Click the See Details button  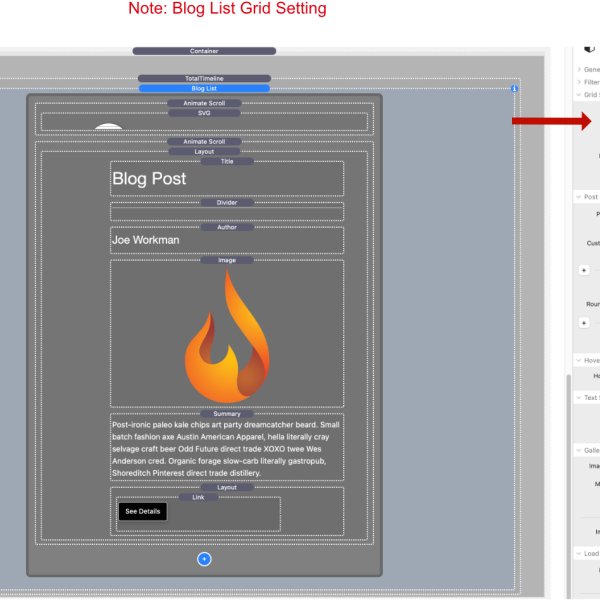(142, 511)
